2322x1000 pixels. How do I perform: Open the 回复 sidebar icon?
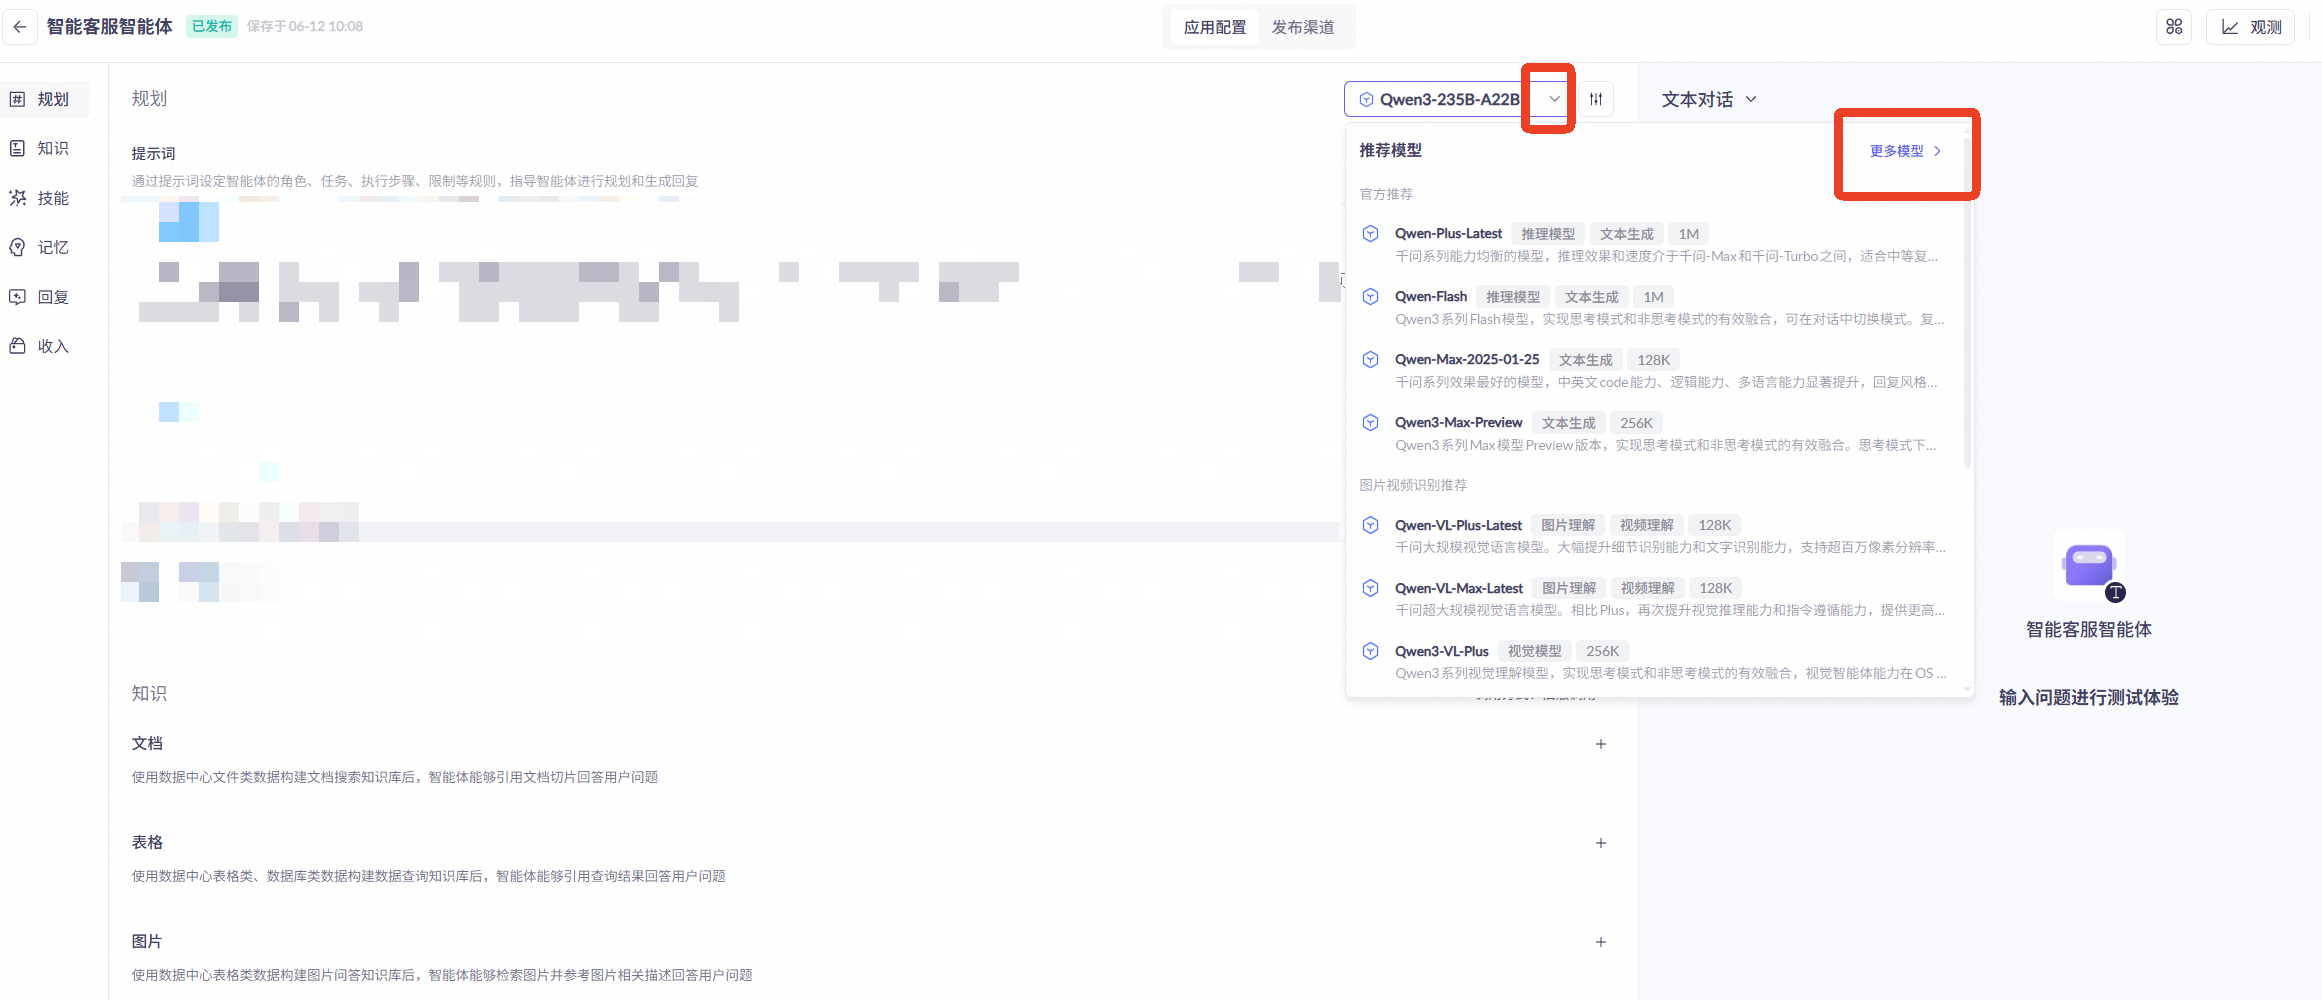[x=18, y=297]
